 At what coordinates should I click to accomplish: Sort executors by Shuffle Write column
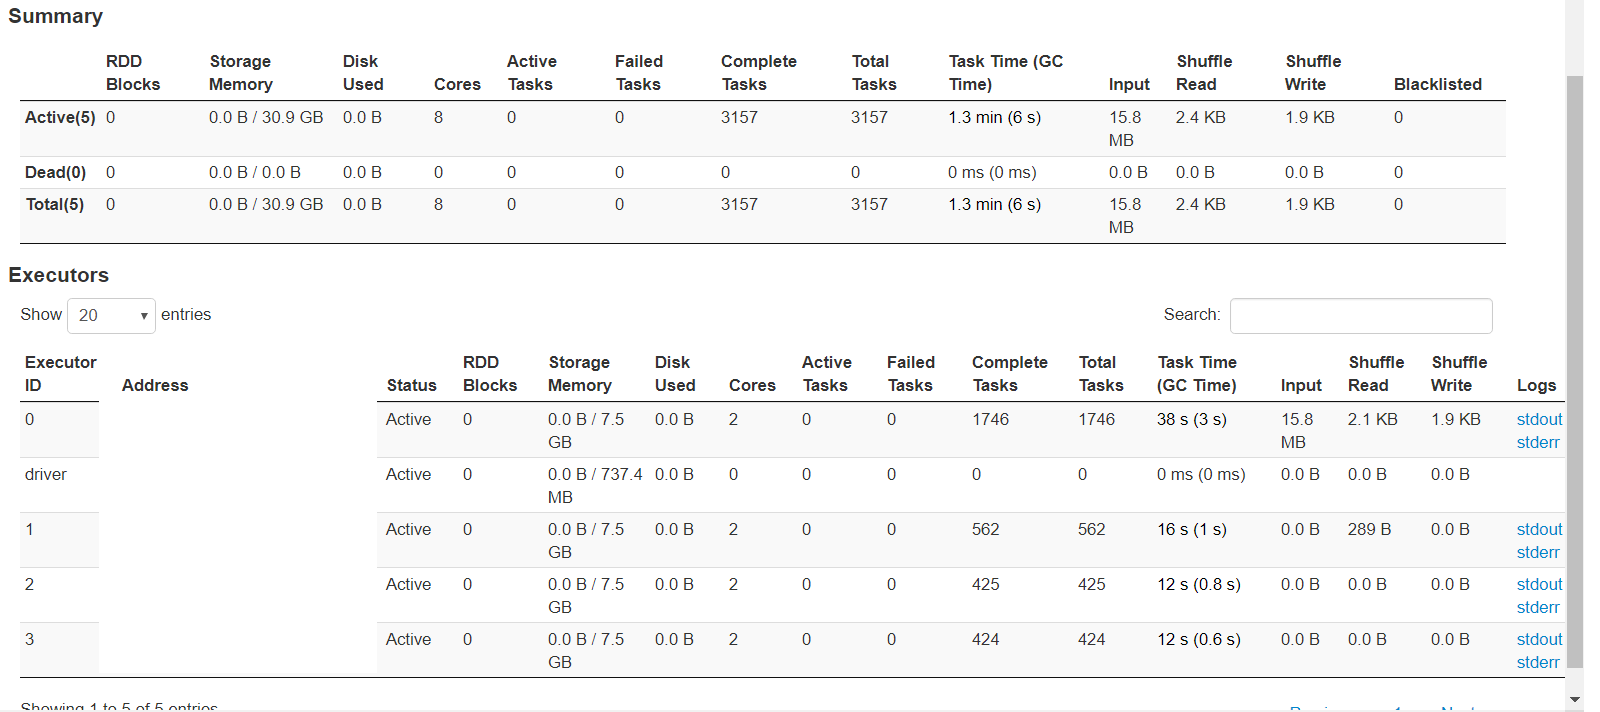pyautogui.click(x=1459, y=374)
